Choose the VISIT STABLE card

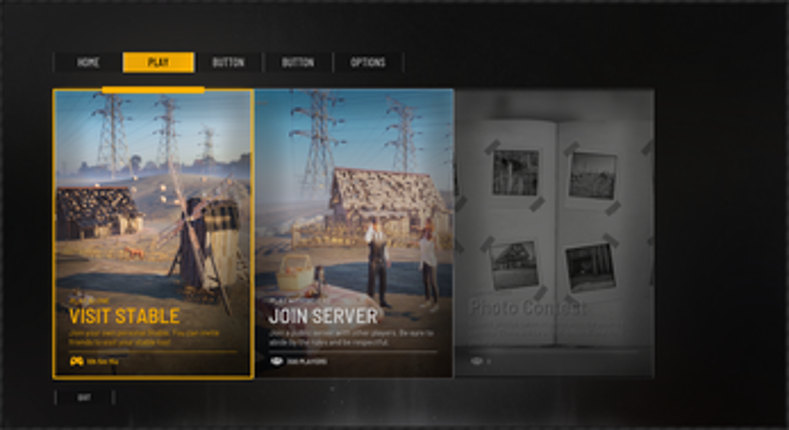tap(153, 233)
